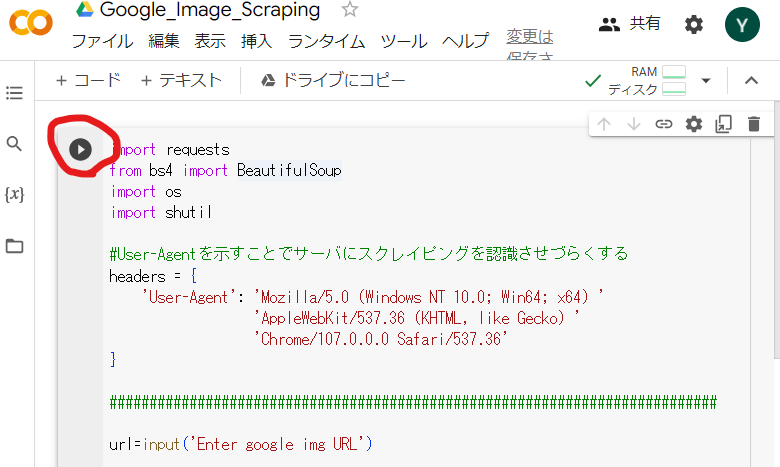Copy link to cell icon
This screenshot has width=780, height=467.
click(x=663, y=124)
